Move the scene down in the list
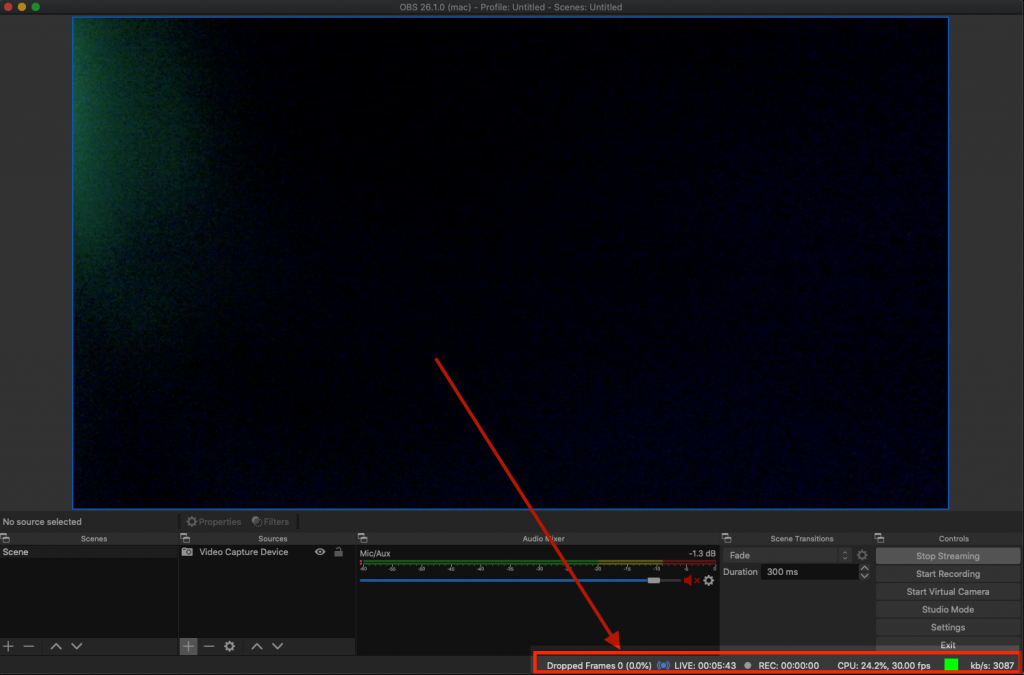The width and height of the screenshot is (1024, 675). [77, 647]
